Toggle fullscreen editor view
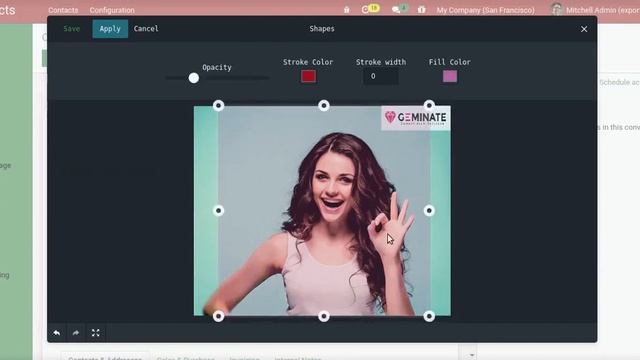 click(x=96, y=333)
